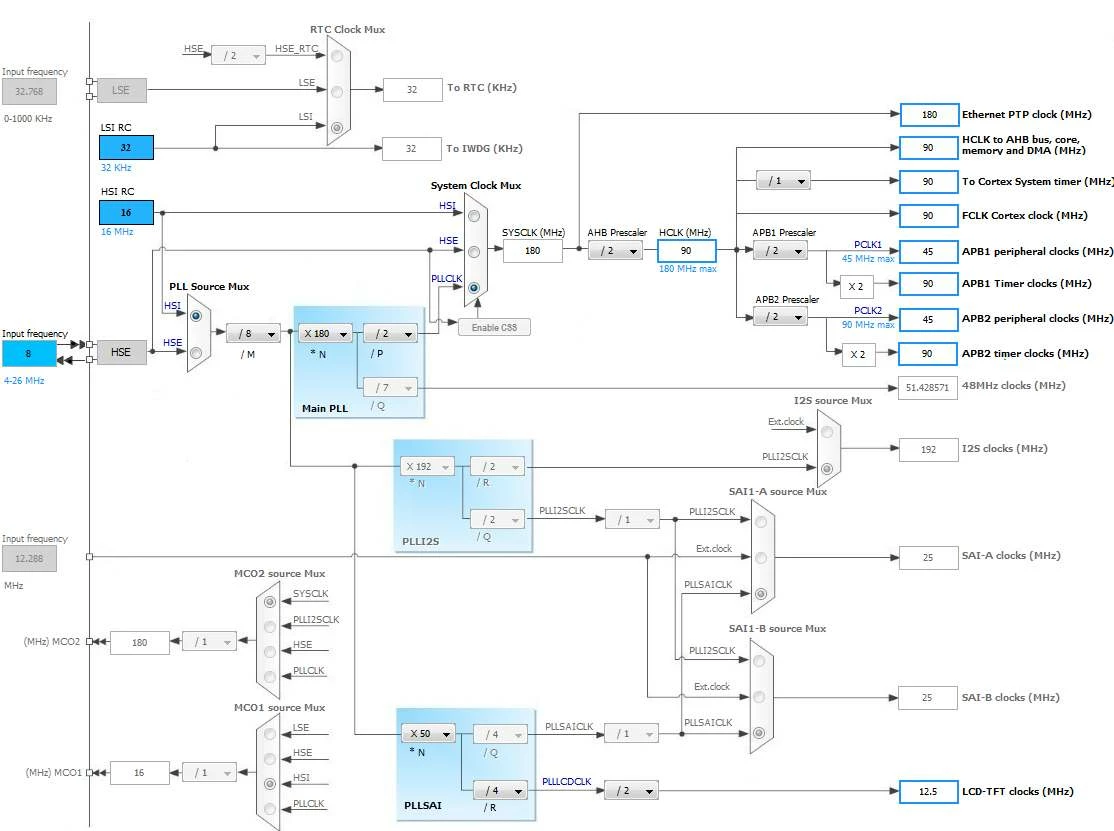Viewport: 1114px width, 831px height.
Task: Expand the AHB Prescaler dropdown
Action: point(615,251)
